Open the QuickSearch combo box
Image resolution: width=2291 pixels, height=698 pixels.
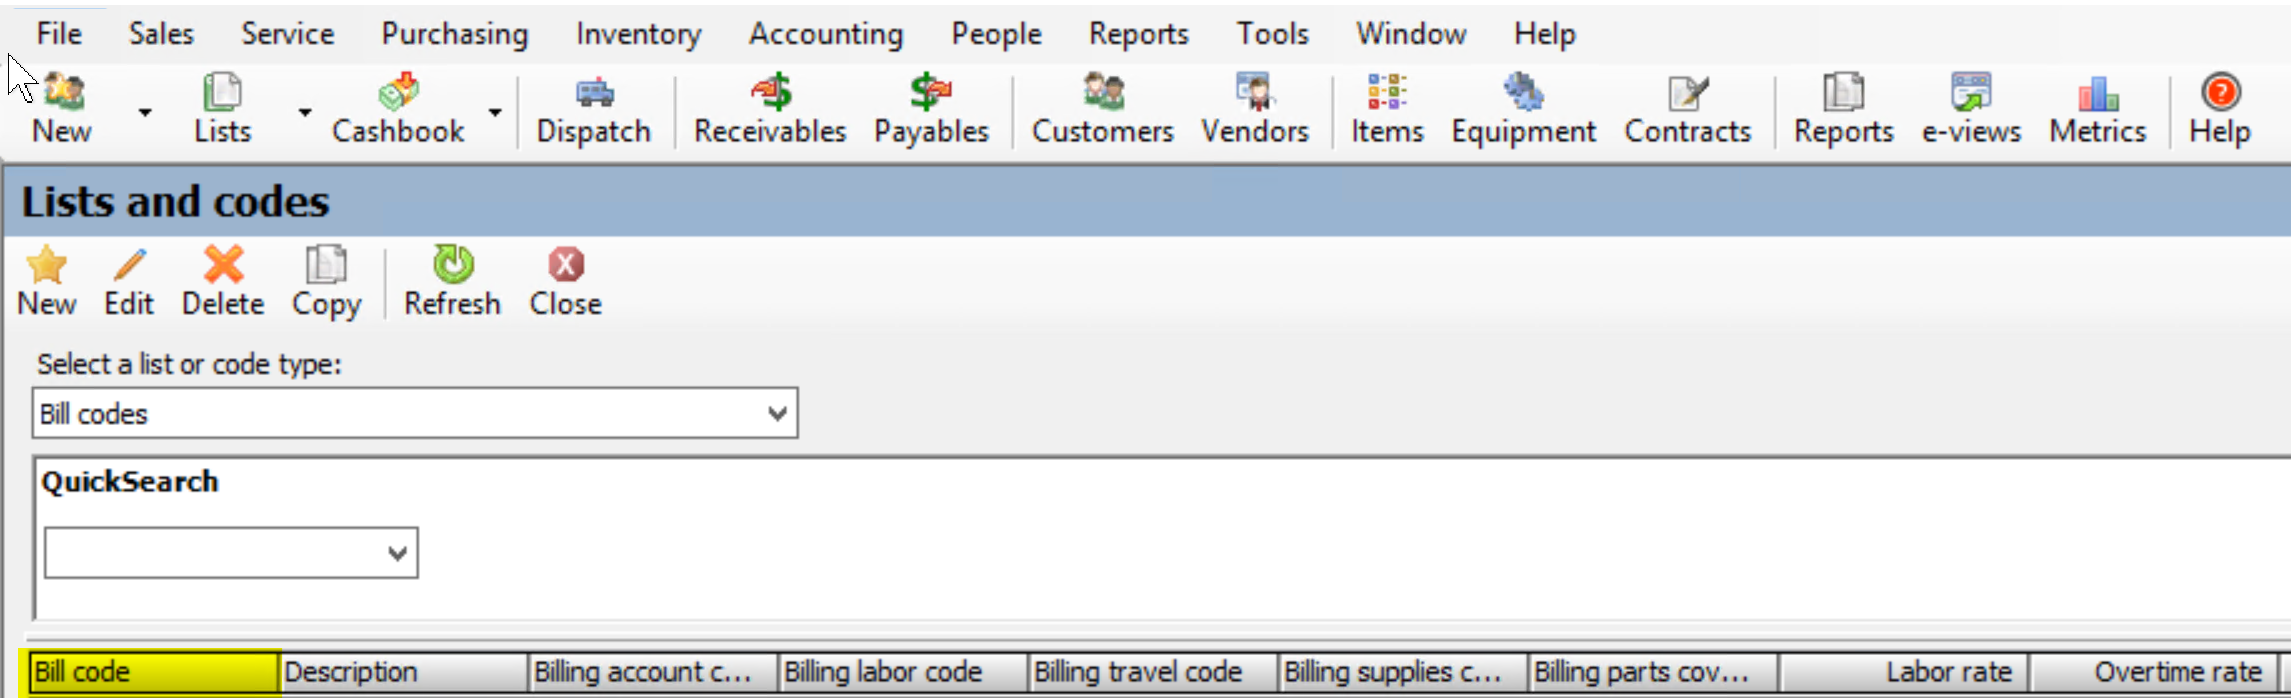click(x=397, y=553)
